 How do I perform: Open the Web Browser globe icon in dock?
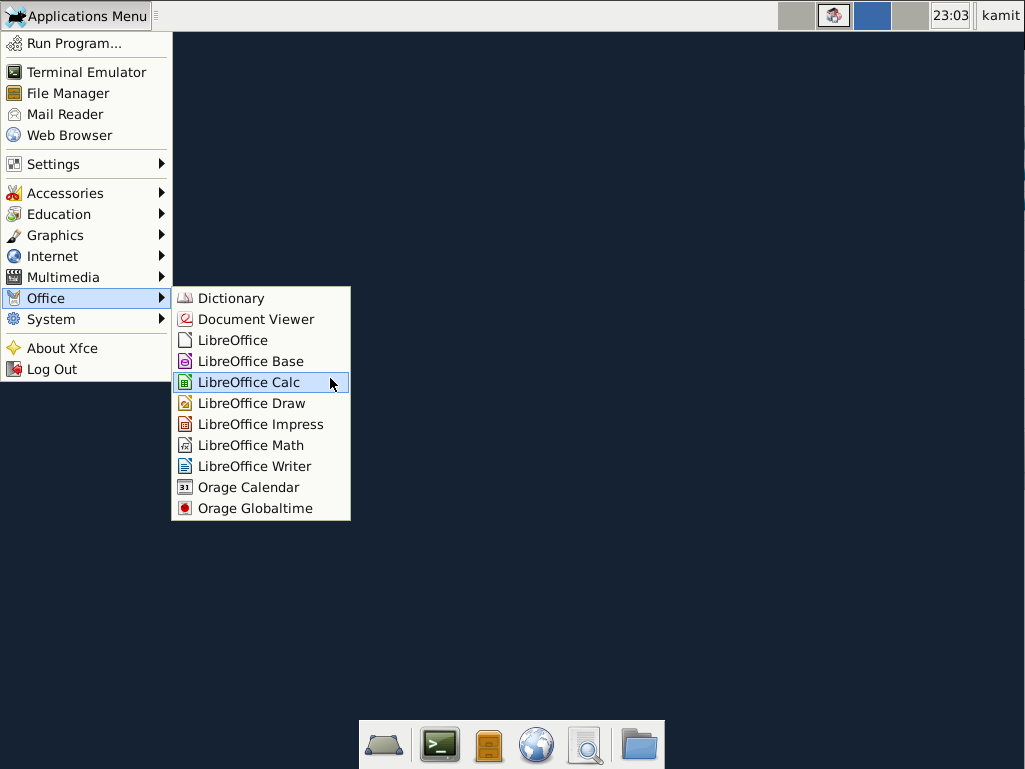click(536, 744)
